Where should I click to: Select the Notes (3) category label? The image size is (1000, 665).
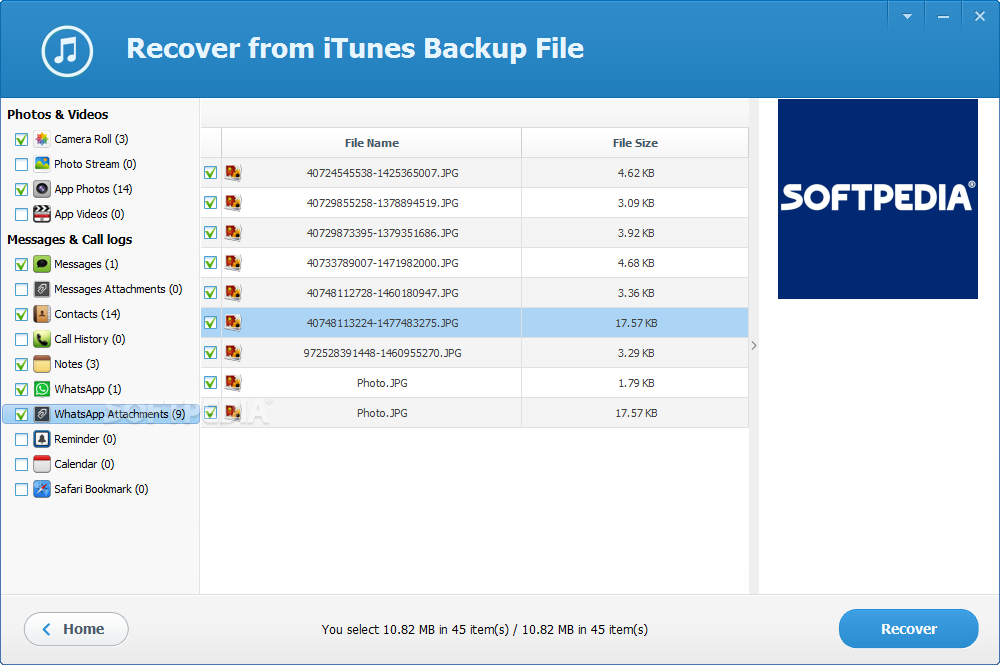pyautogui.click(x=77, y=364)
